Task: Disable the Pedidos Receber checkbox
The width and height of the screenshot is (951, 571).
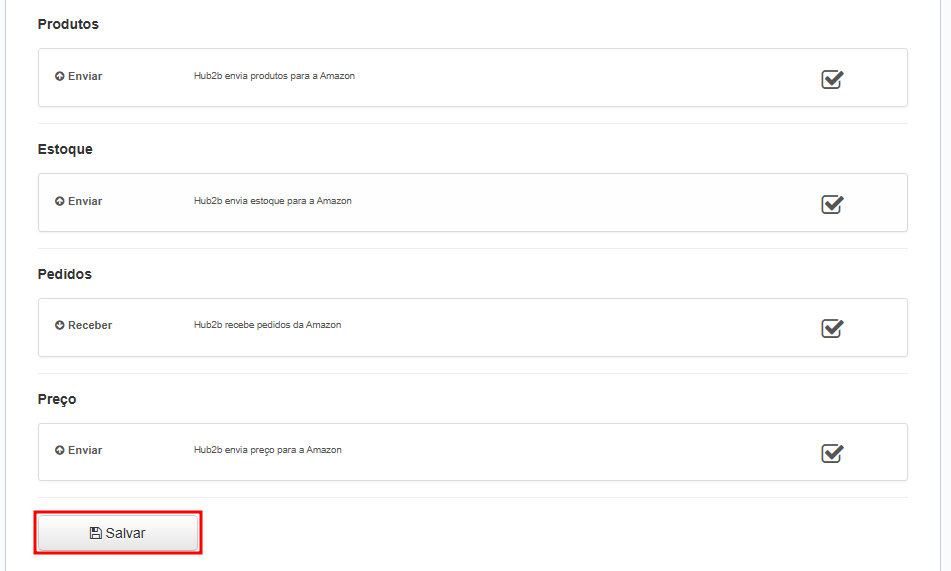Action: pos(832,328)
